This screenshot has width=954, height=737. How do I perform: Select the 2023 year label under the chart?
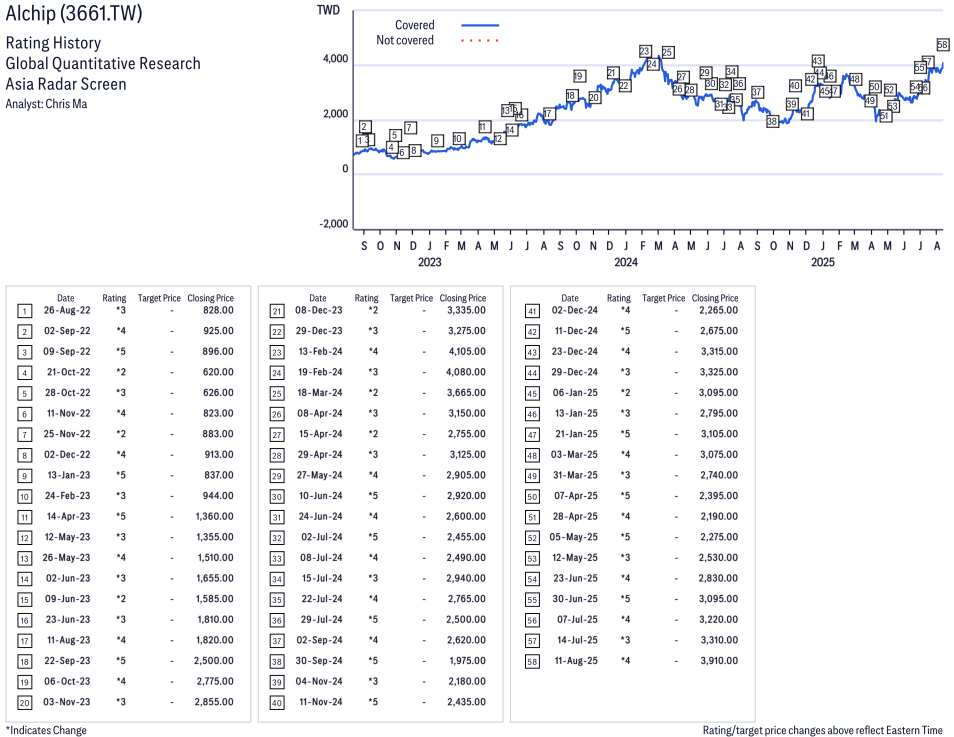tap(430, 262)
